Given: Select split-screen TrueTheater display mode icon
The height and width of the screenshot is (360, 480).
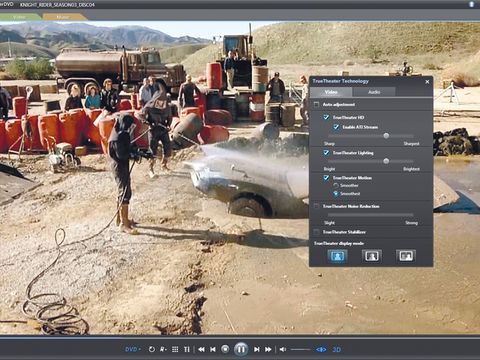Looking at the screenshot, I should coord(371,256).
